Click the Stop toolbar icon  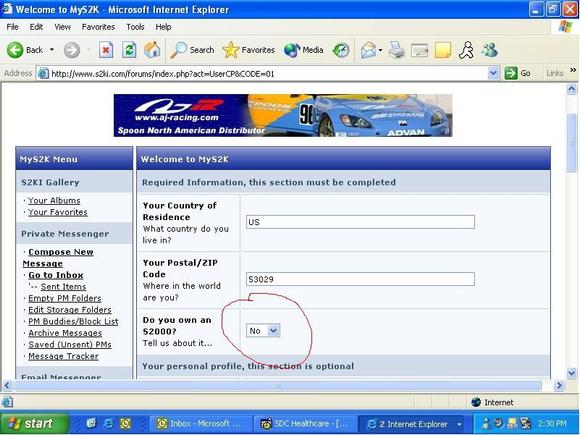(x=106, y=50)
